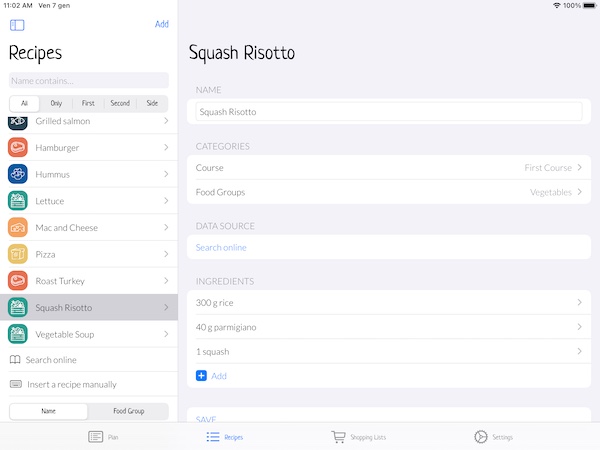
Task: Expand the Course category chevron
Action: click(x=580, y=168)
